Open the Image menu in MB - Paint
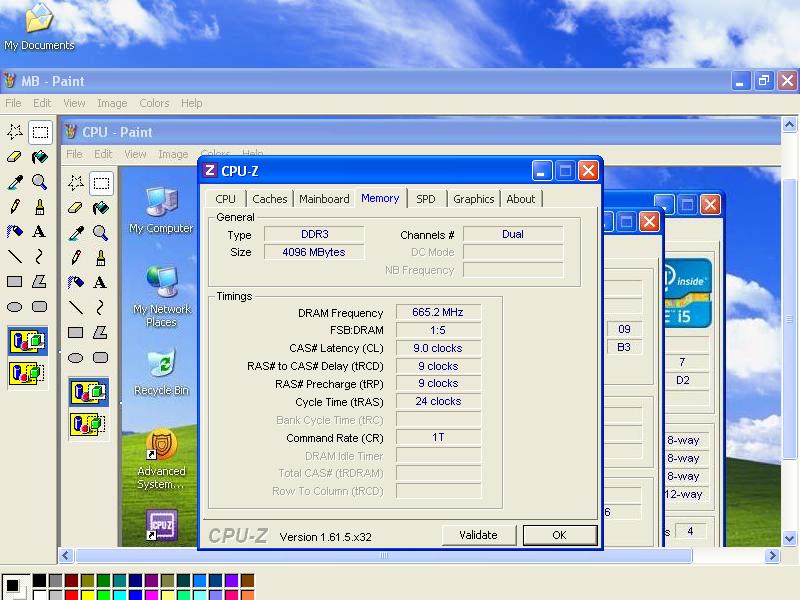Image resolution: width=800 pixels, height=600 pixels. pyautogui.click(x=112, y=103)
